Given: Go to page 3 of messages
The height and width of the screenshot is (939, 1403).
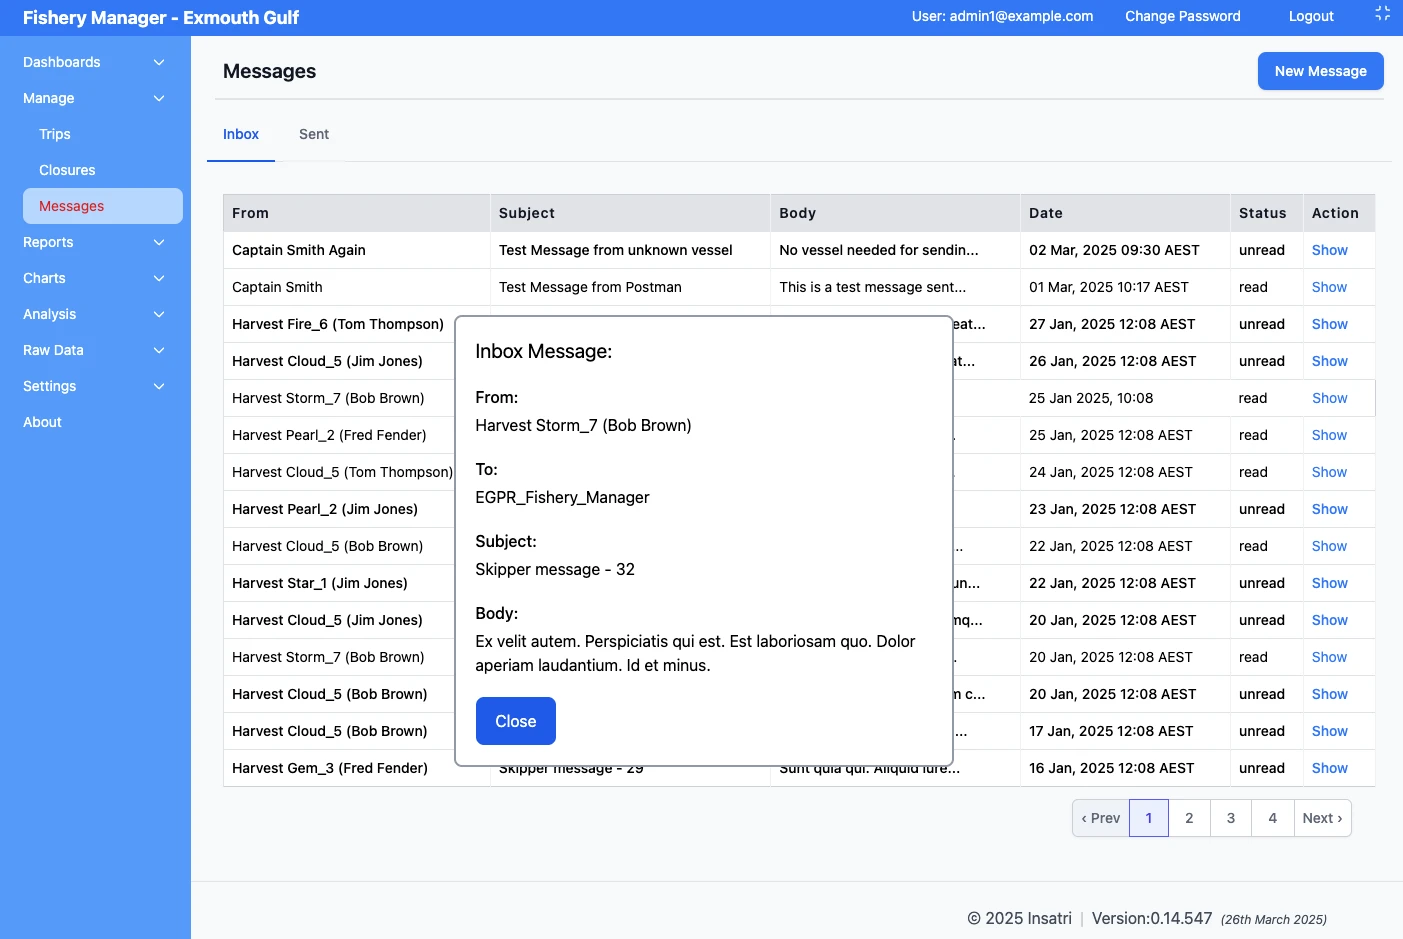Looking at the screenshot, I should 1230,818.
